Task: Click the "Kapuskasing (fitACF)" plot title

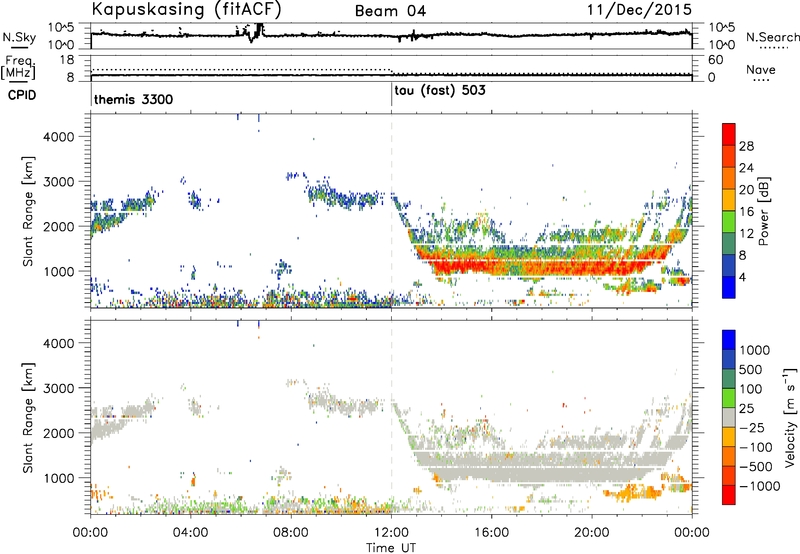Action: 186,9
